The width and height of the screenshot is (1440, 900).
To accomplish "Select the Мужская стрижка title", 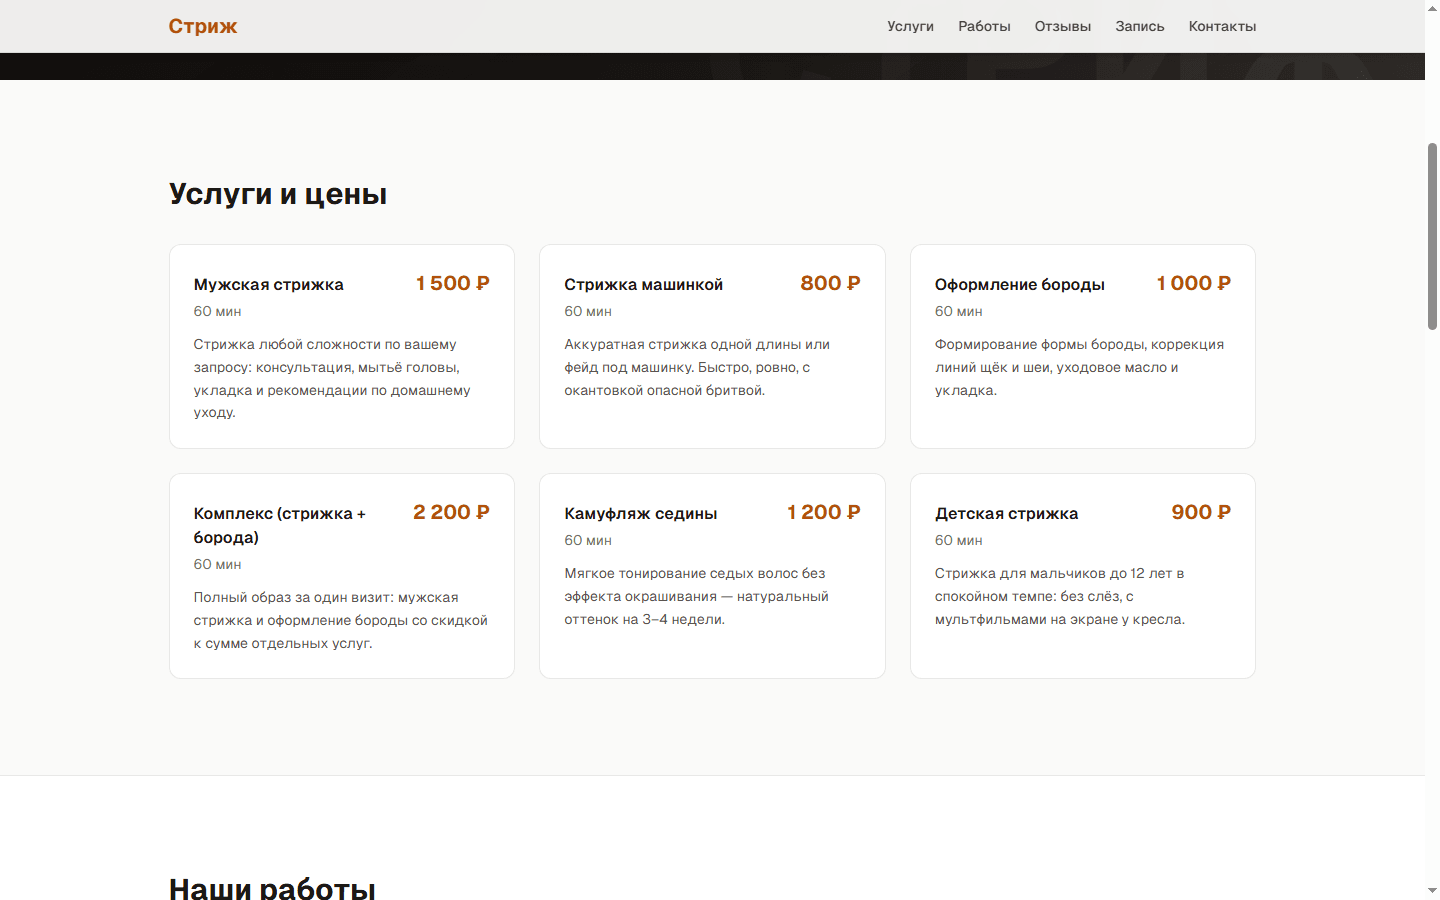I will coord(269,284).
